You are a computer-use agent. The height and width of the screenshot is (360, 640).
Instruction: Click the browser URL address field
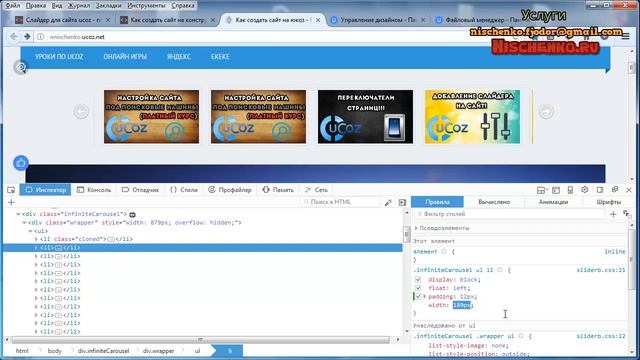click(x=261, y=37)
